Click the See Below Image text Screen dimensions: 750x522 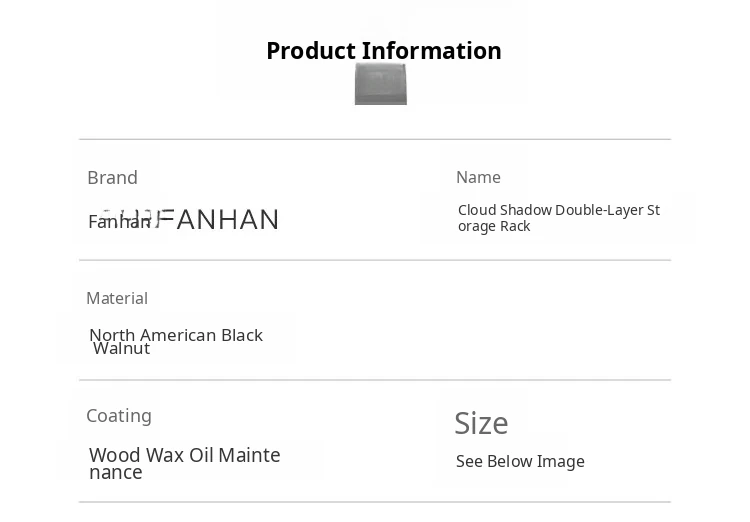click(x=520, y=461)
